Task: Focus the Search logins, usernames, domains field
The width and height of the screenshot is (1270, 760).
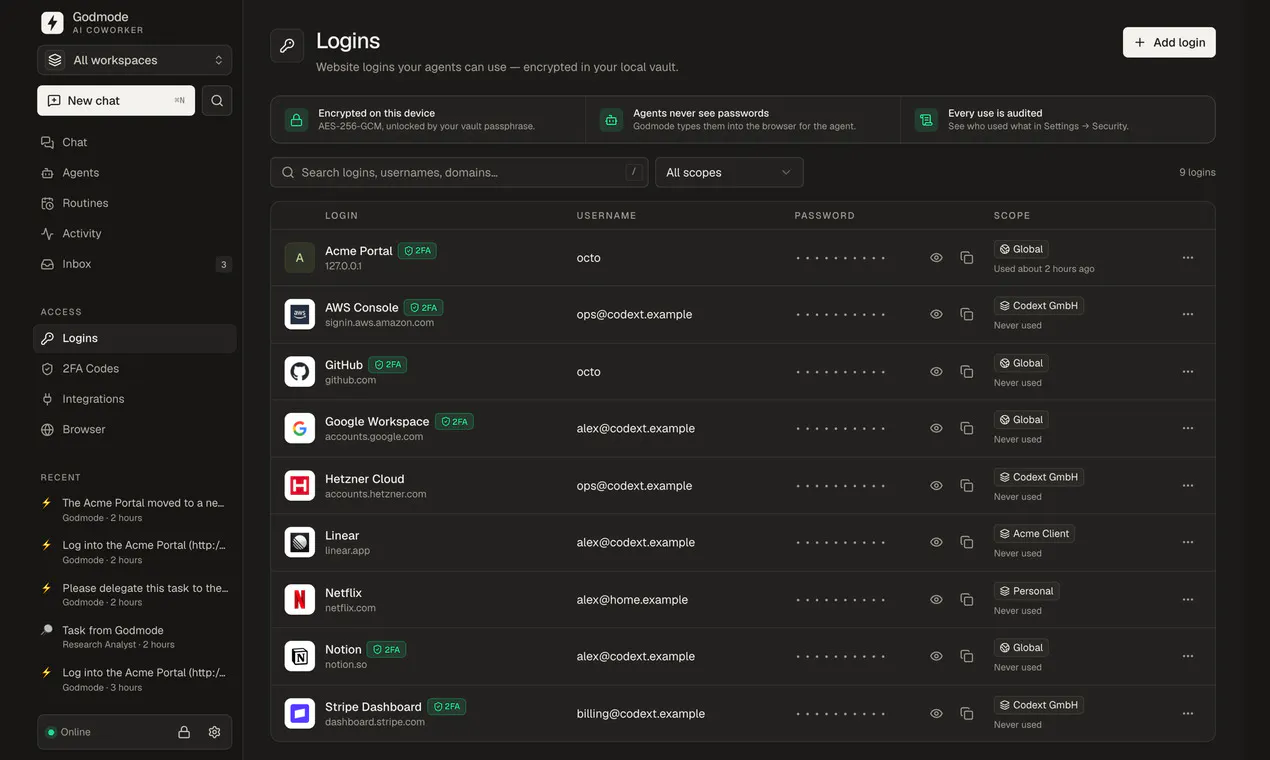Action: click(459, 172)
